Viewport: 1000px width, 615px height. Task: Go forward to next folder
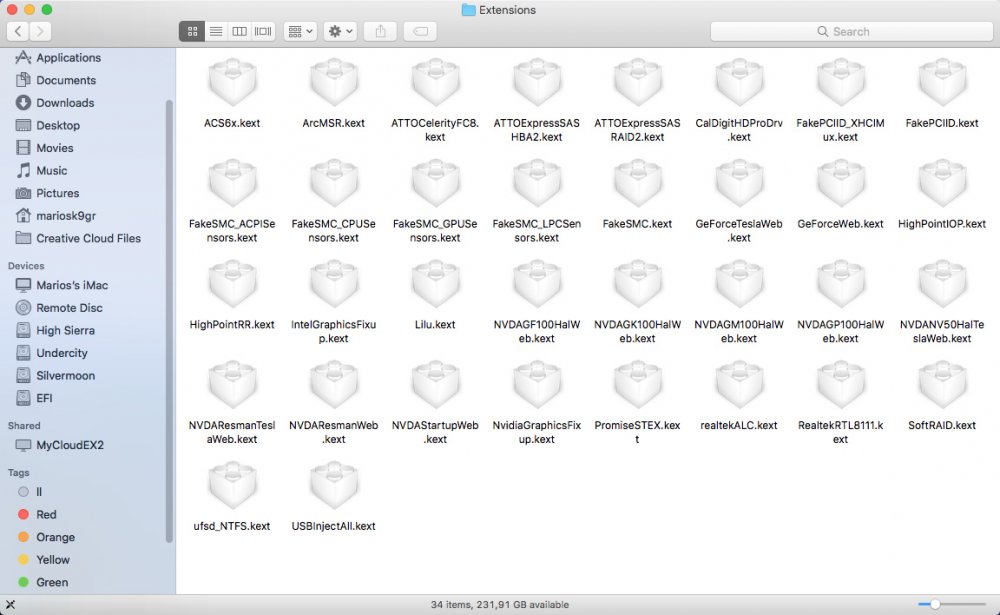tap(40, 31)
